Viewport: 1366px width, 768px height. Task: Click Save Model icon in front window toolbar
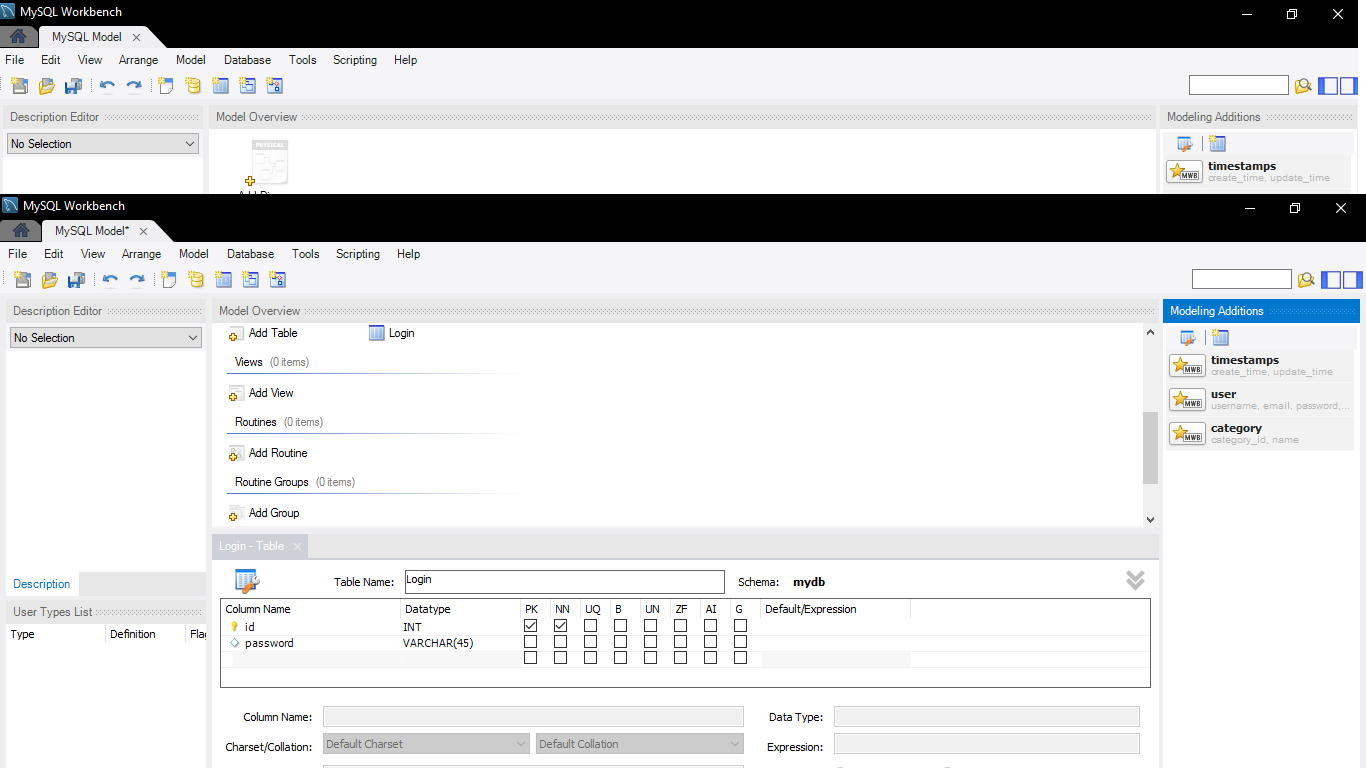pos(76,280)
